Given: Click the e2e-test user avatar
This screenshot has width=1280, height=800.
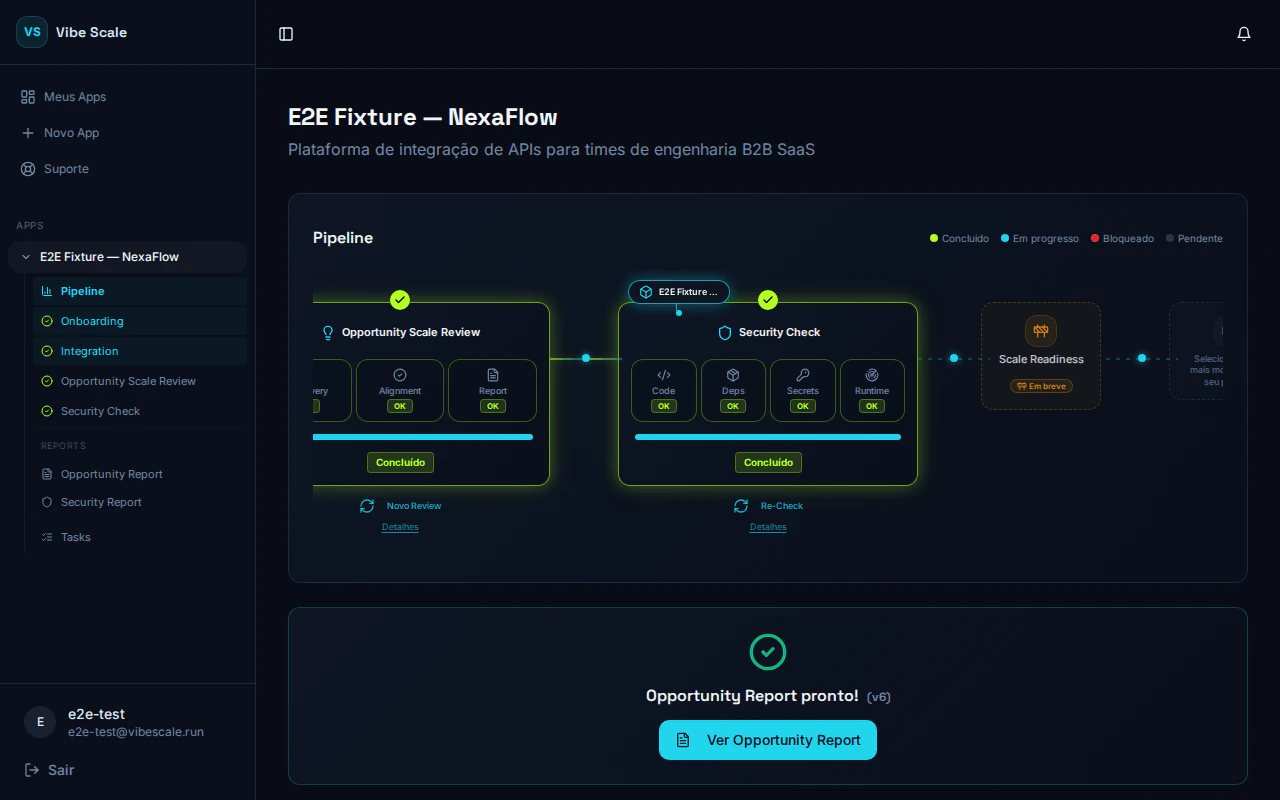Looking at the screenshot, I should pos(39,722).
